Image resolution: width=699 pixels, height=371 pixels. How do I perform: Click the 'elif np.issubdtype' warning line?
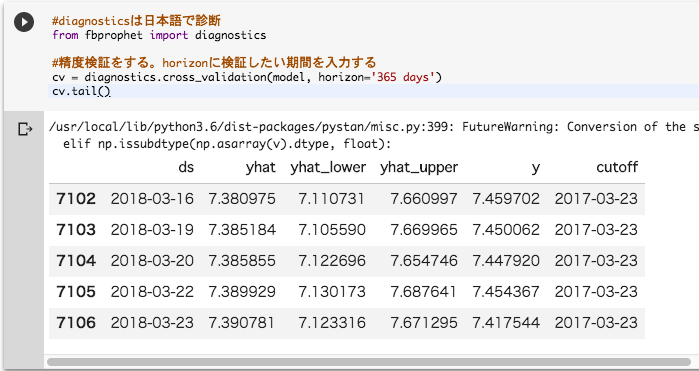[226, 144]
